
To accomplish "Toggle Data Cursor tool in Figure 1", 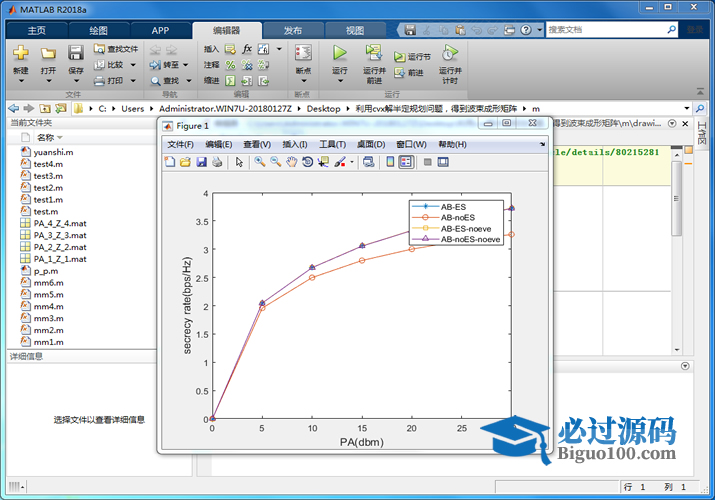I will (x=323, y=162).
